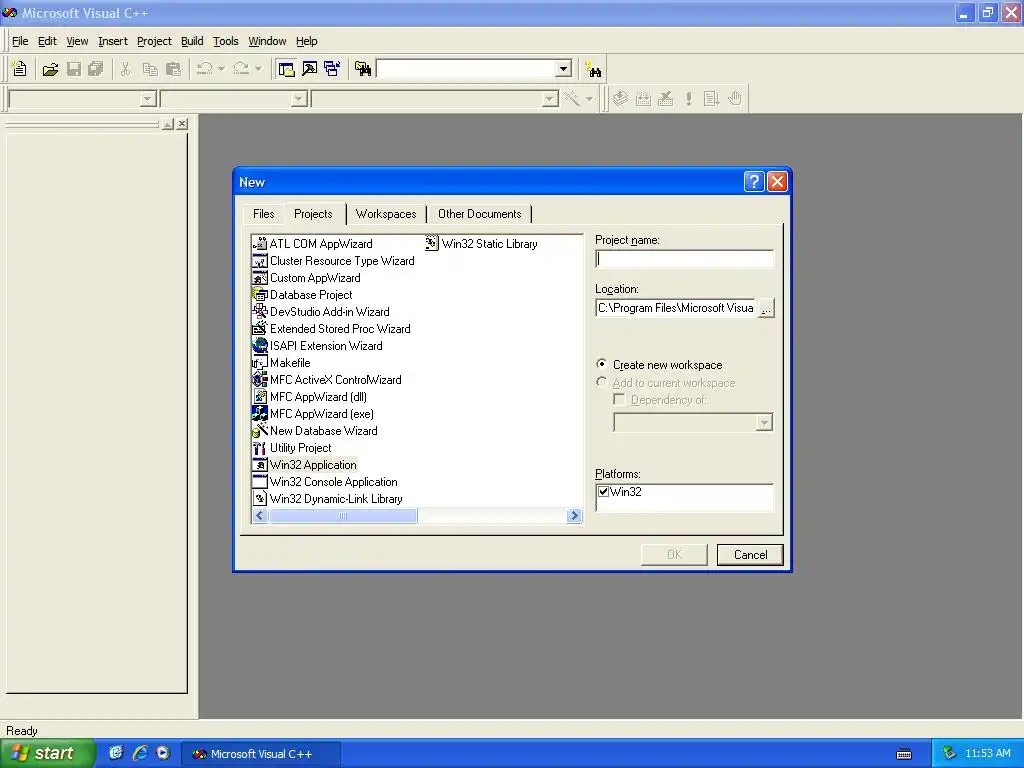
Task: Select ISAPI Extension Wizard project type
Action: click(318, 345)
